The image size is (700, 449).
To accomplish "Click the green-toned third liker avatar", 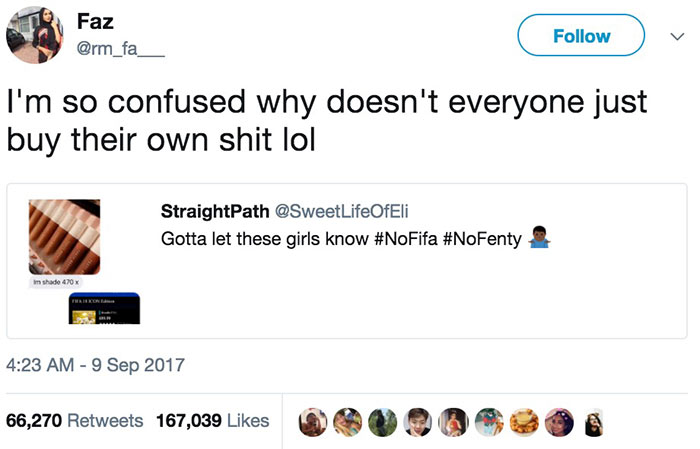I will tap(384, 421).
